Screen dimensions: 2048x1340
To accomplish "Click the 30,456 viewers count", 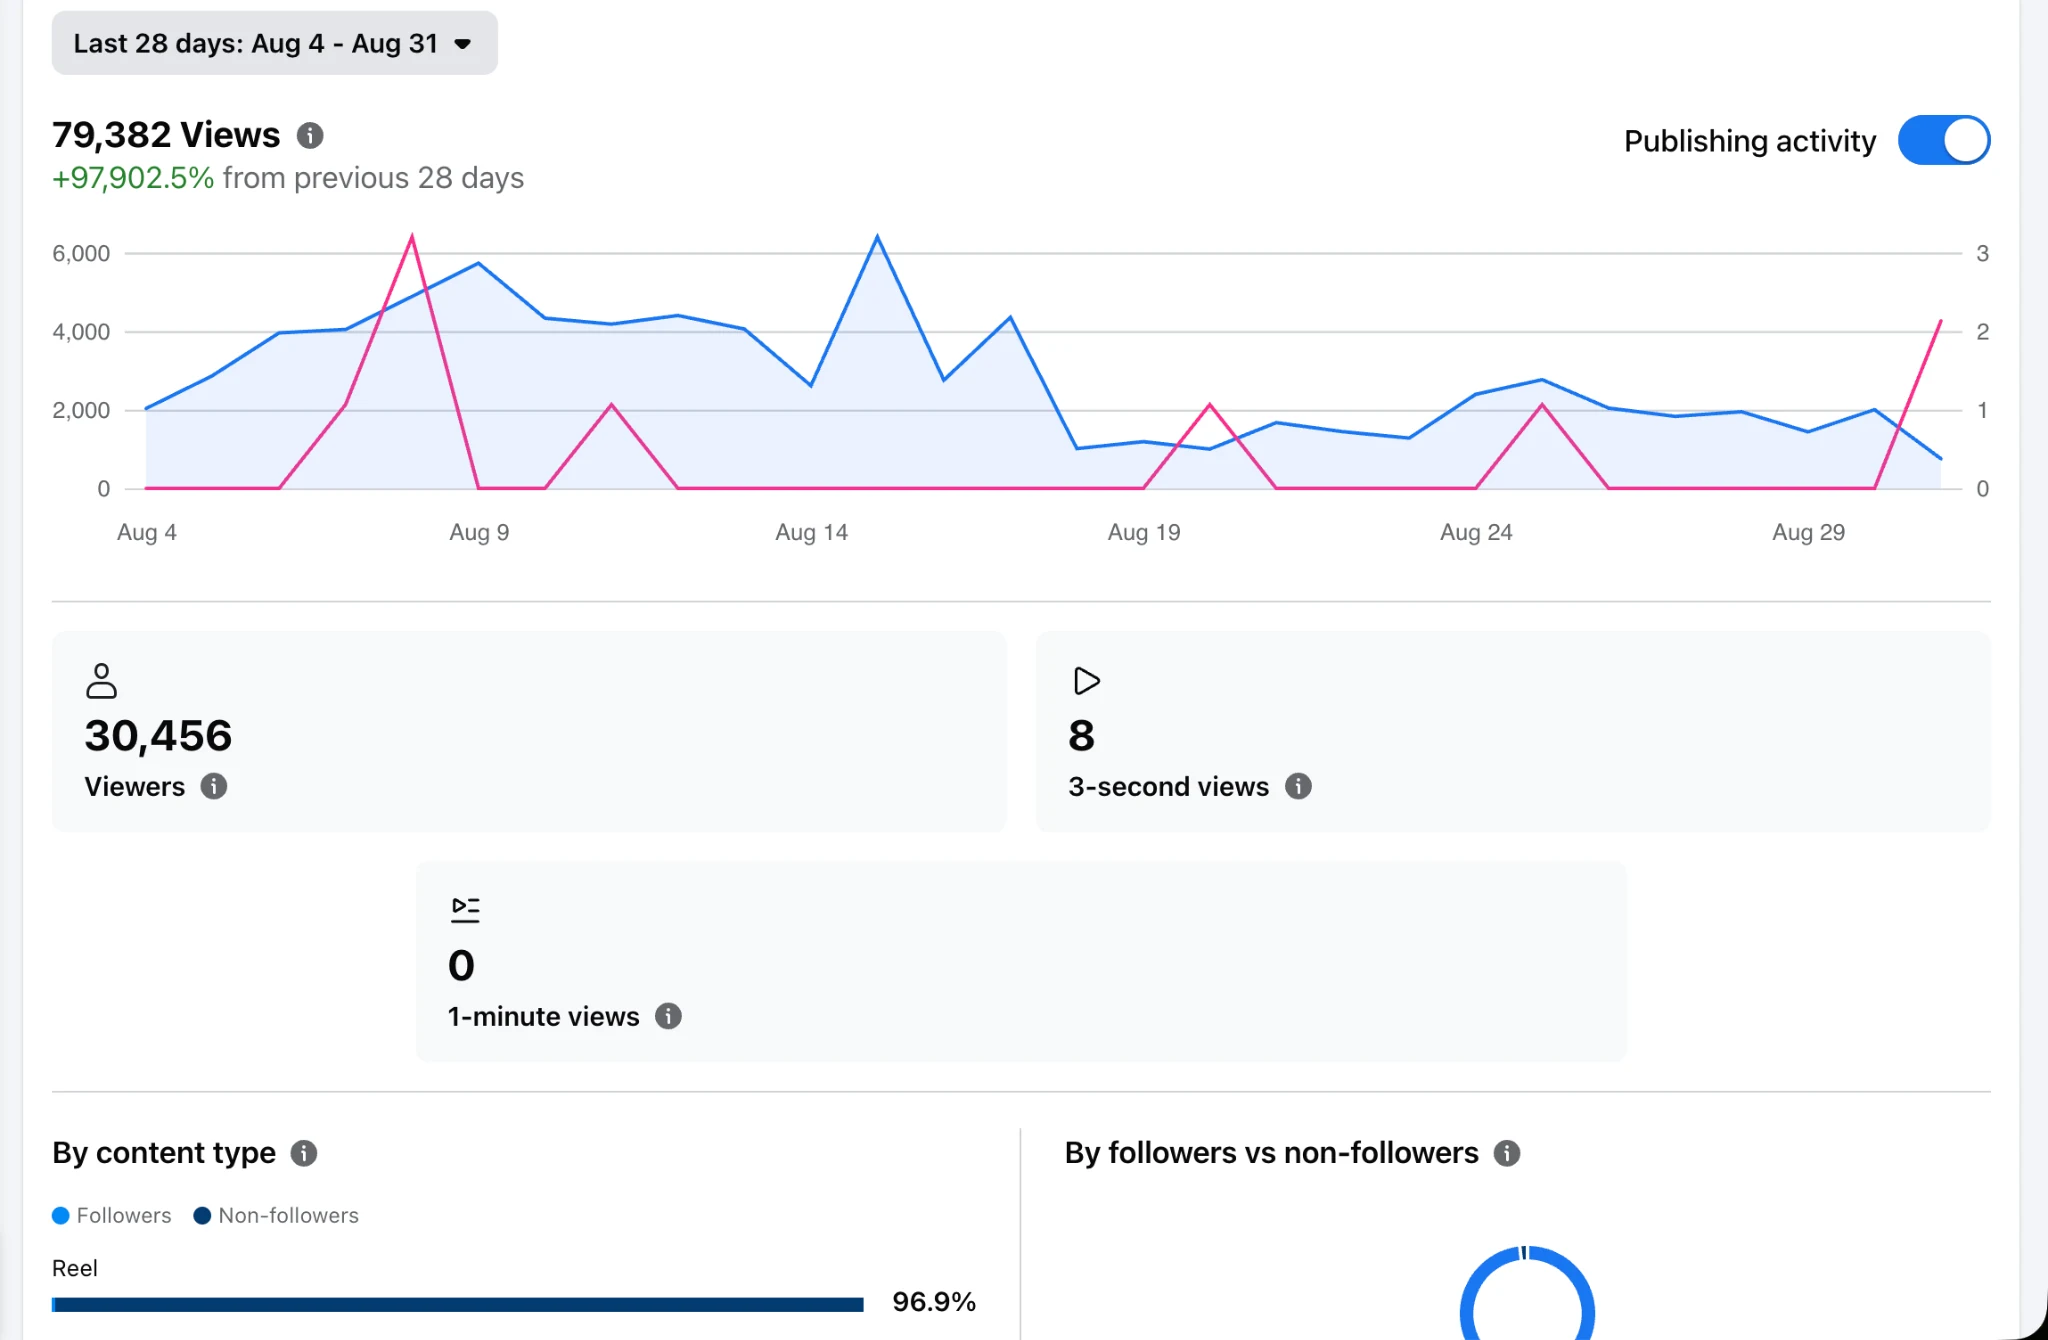I will tap(158, 736).
